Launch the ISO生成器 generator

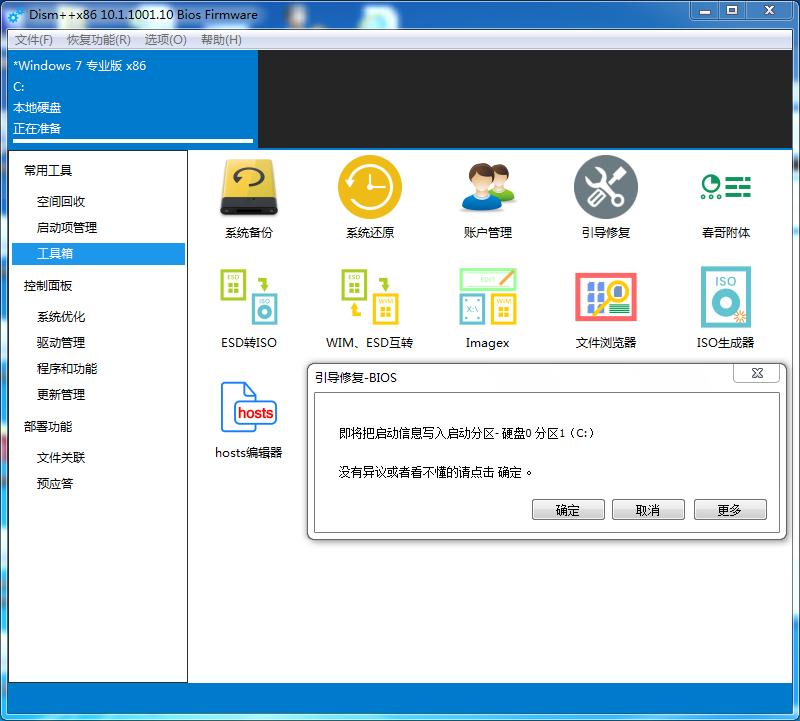pos(722,307)
